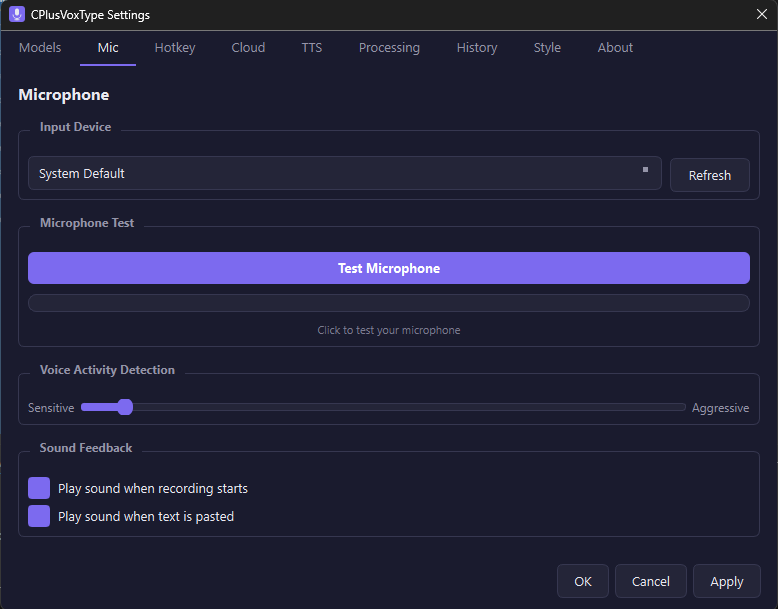This screenshot has width=778, height=609.
Task: Open the TTS tab
Action: (312, 48)
